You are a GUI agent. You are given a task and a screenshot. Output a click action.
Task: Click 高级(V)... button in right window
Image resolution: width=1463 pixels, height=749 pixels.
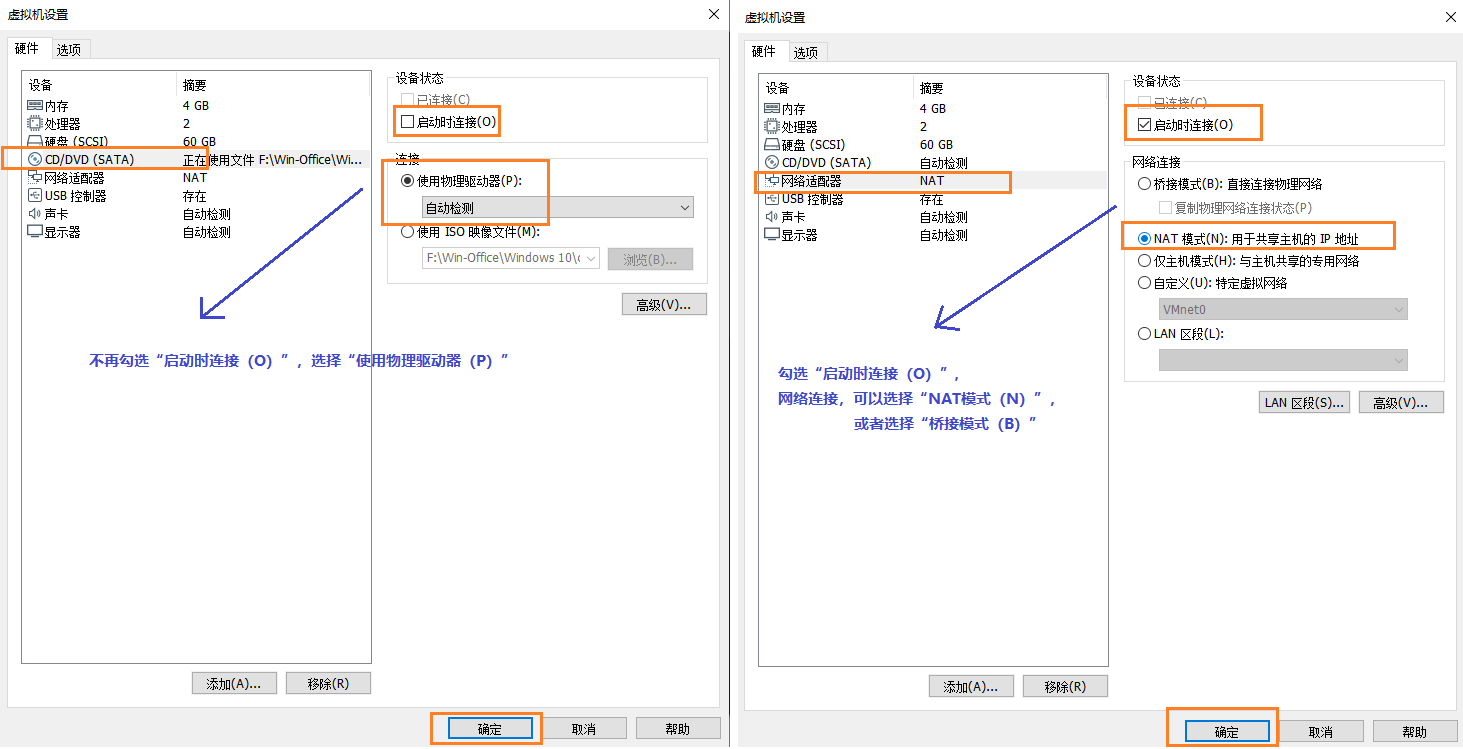[x=1401, y=402]
